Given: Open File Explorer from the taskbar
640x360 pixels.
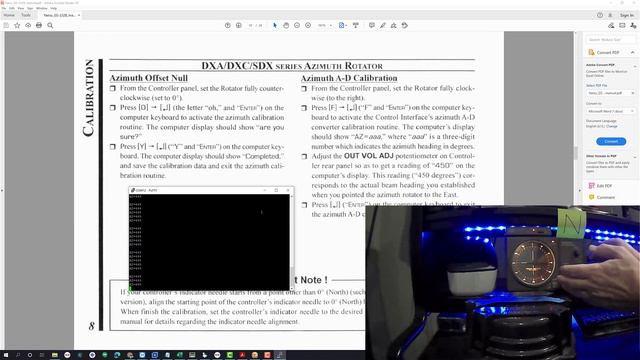Looking at the screenshot, I should click(x=55, y=355).
